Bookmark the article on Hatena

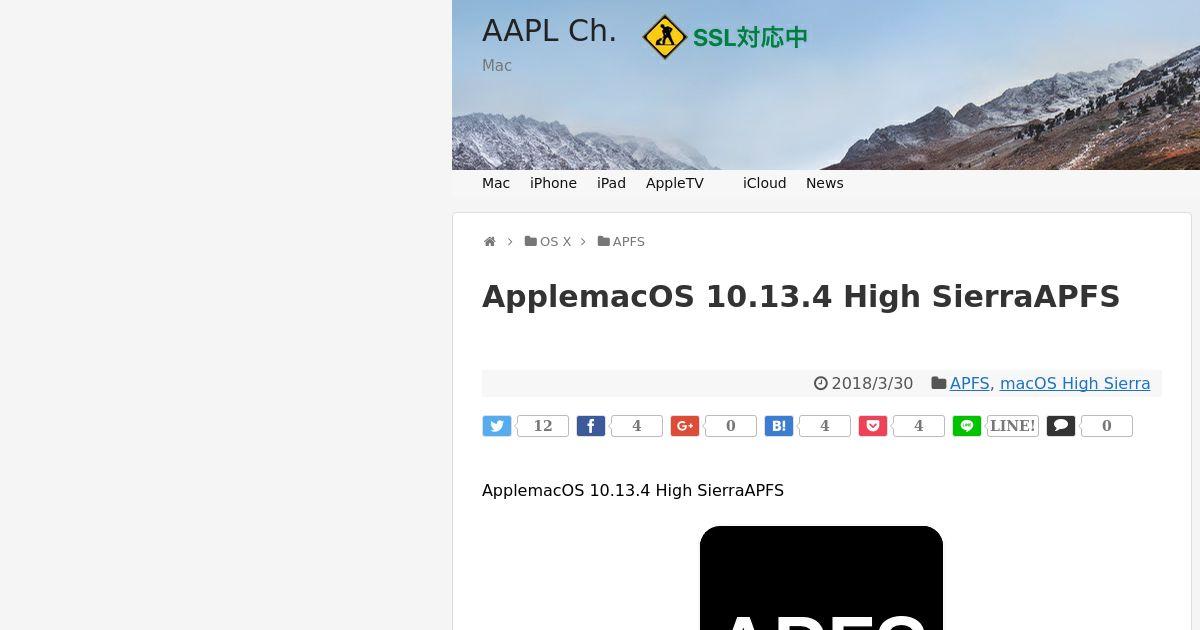(x=779, y=426)
